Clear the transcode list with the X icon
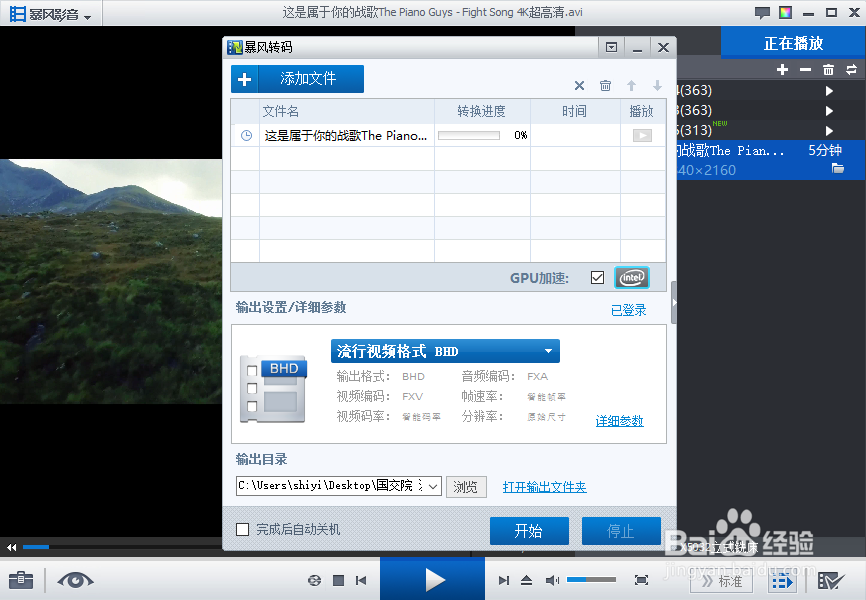Viewport: 866px width, 600px height. click(x=578, y=86)
